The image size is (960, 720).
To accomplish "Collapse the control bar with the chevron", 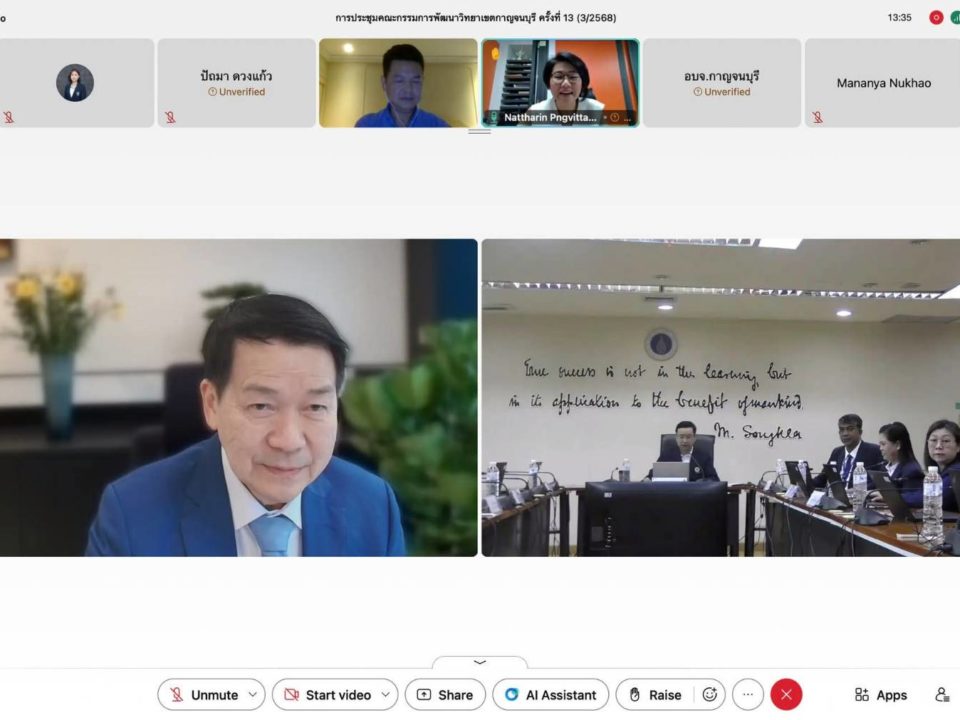I will pyautogui.click(x=480, y=662).
